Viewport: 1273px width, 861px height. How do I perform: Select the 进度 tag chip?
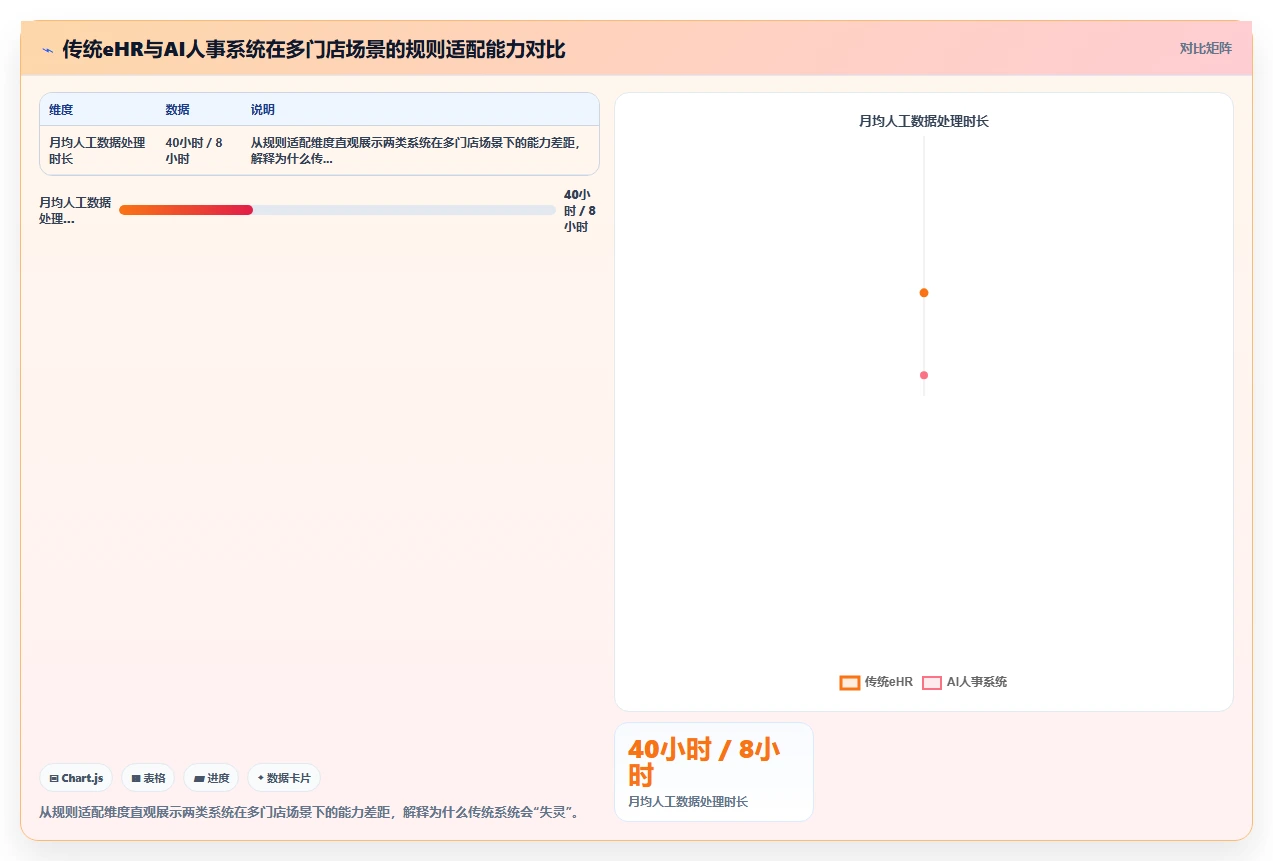pyautogui.click(x=211, y=778)
